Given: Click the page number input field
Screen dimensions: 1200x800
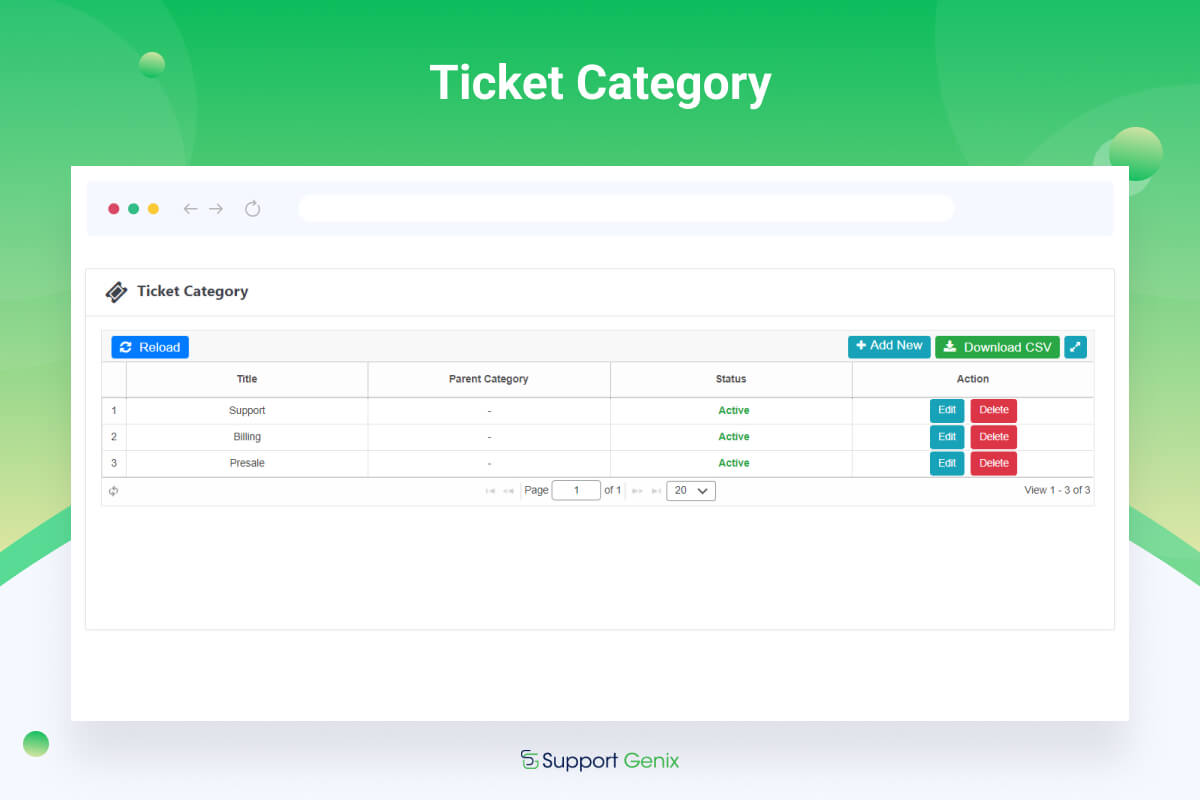Looking at the screenshot, I should 576,491.
